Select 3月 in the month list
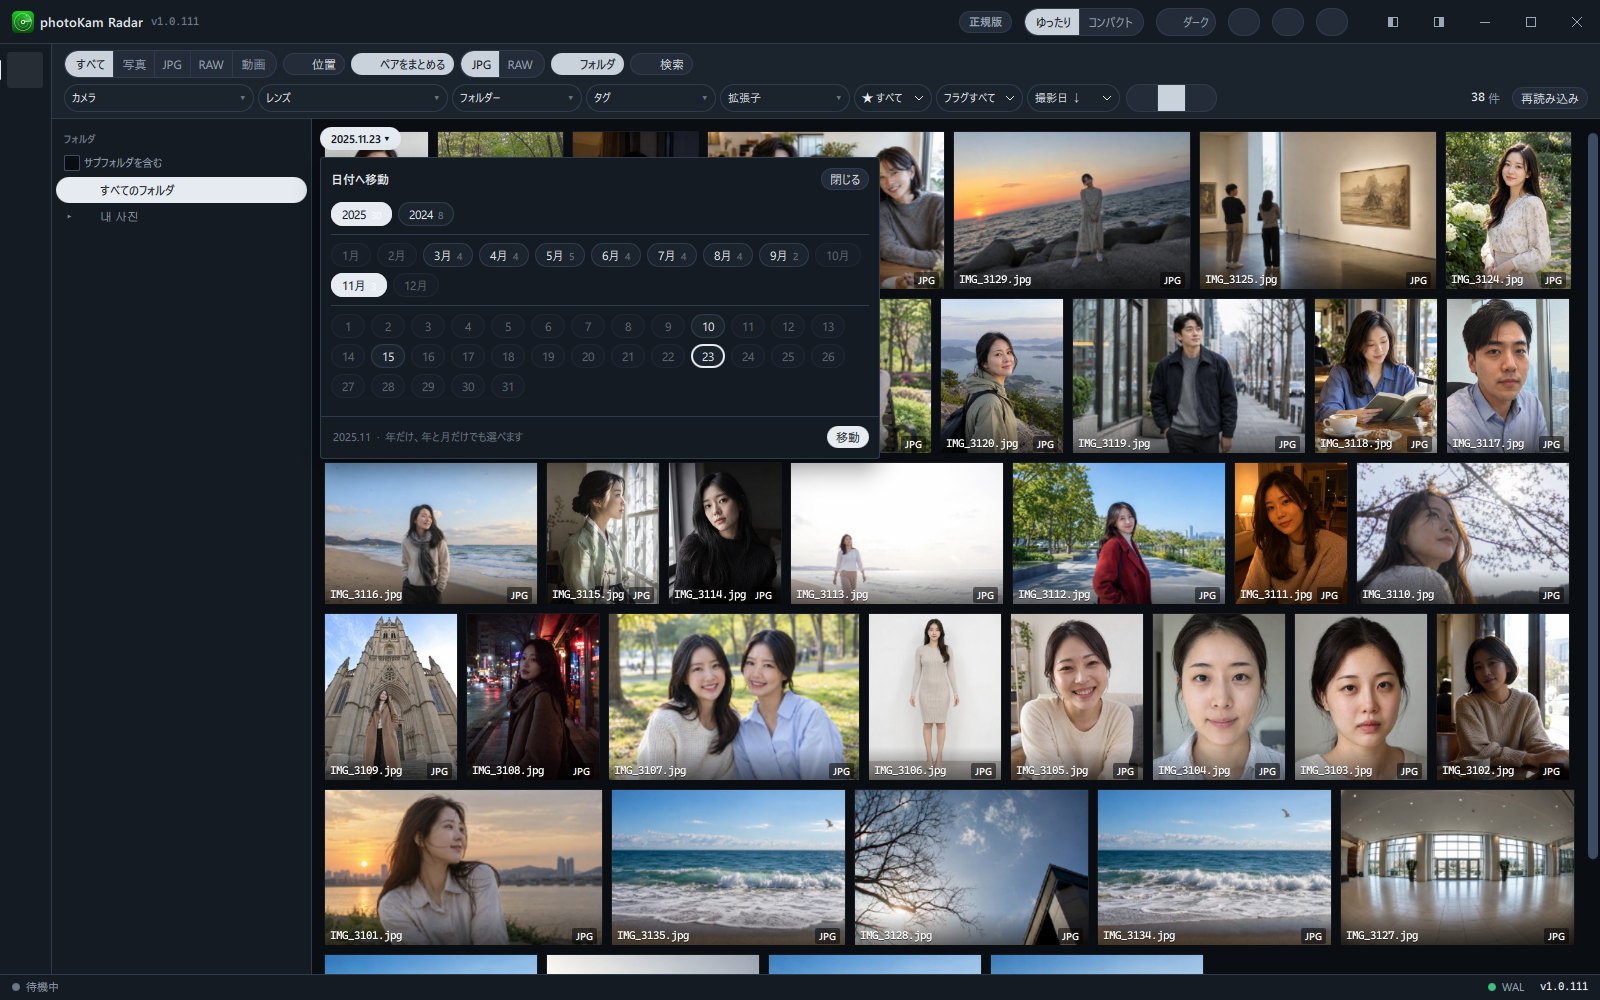The width and height of the screenshot is (1600, 1000). pyautogui.click(x=447, y=255)
